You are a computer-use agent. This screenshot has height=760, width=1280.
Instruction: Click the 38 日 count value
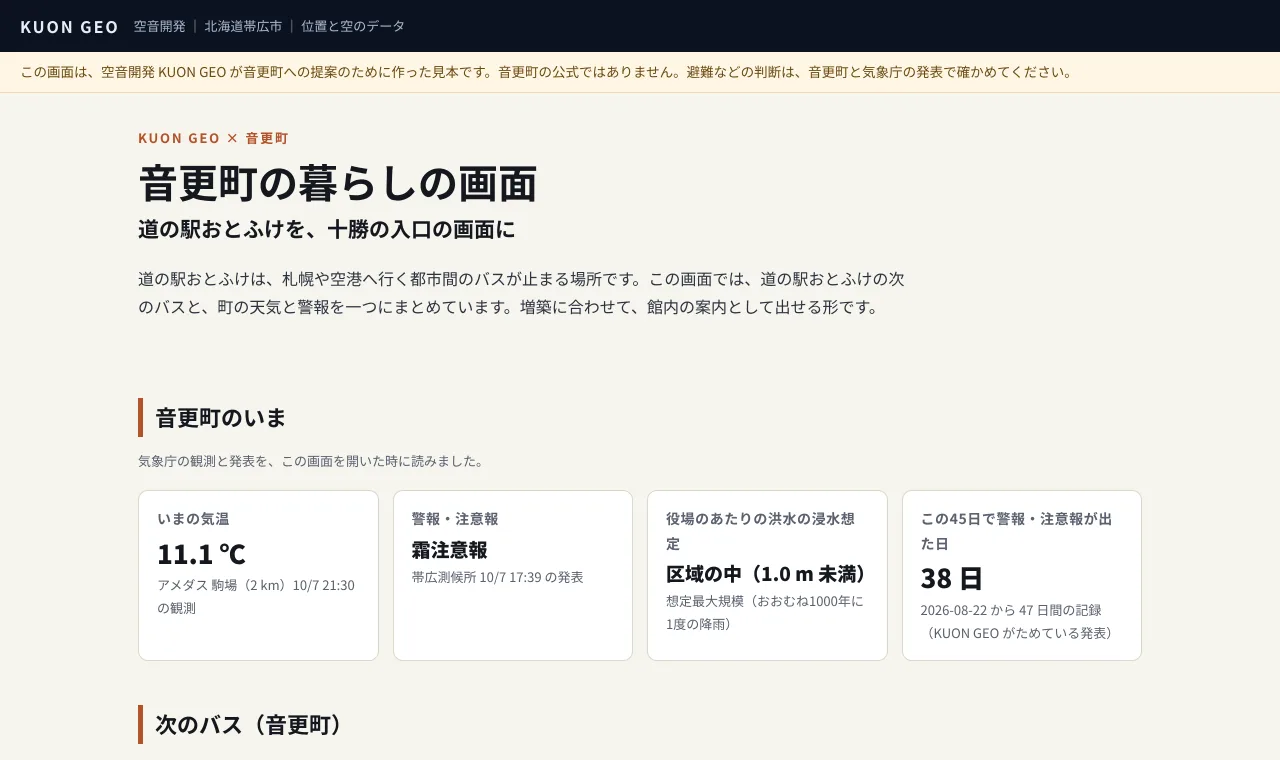[952, 578]
